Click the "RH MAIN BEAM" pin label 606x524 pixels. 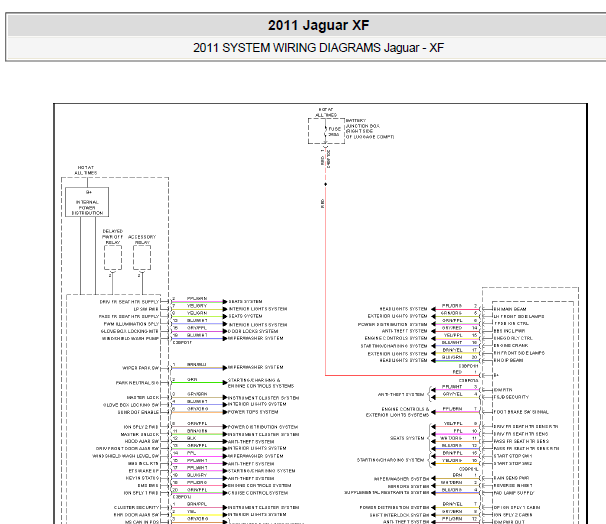pos(510,309)
